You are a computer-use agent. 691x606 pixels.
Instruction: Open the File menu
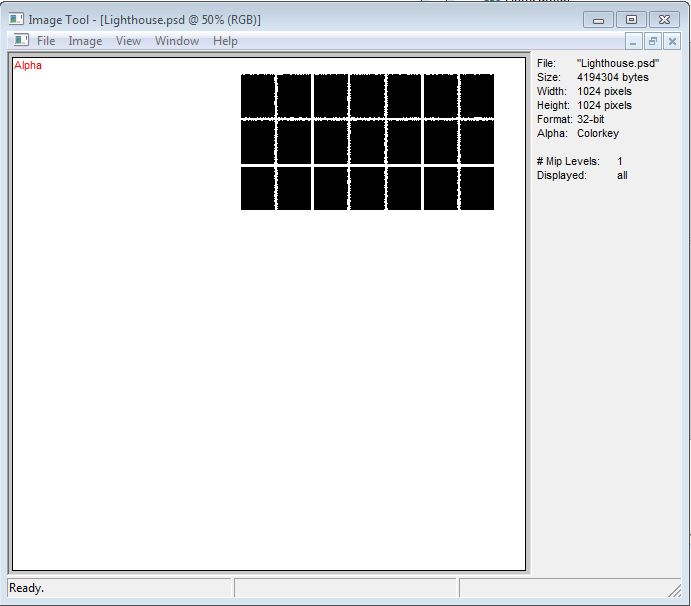coord(46,41)
